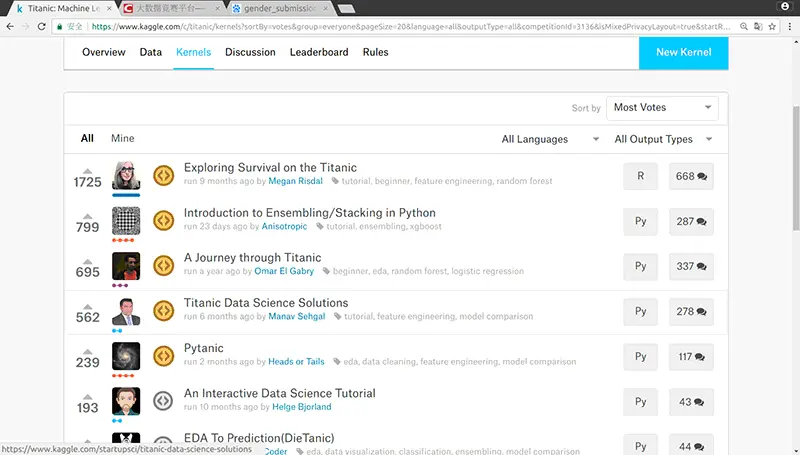Viewport: 800px width, 455px height.
Task: Click script icon for Interactive Data Science Tutorial
Action: point(164,401)
